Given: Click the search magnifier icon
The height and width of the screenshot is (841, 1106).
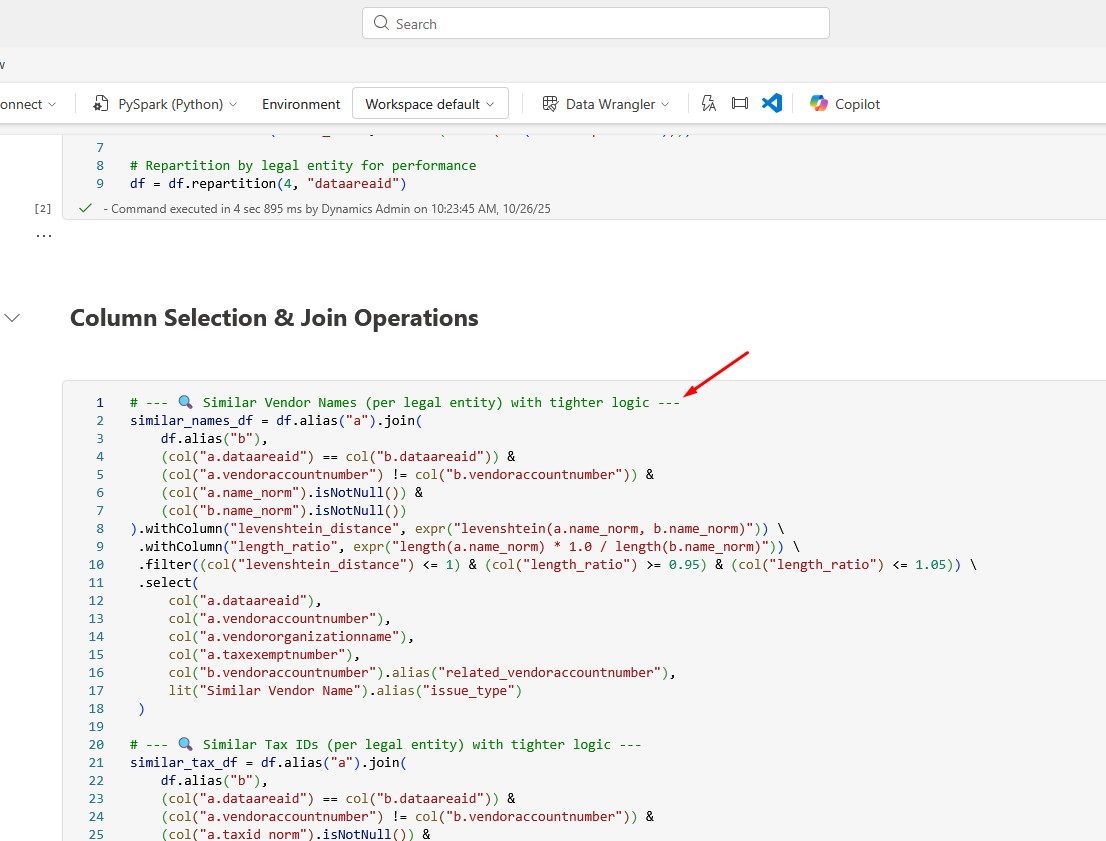Looking at the screenshot, I should click(x=381, y=23).
